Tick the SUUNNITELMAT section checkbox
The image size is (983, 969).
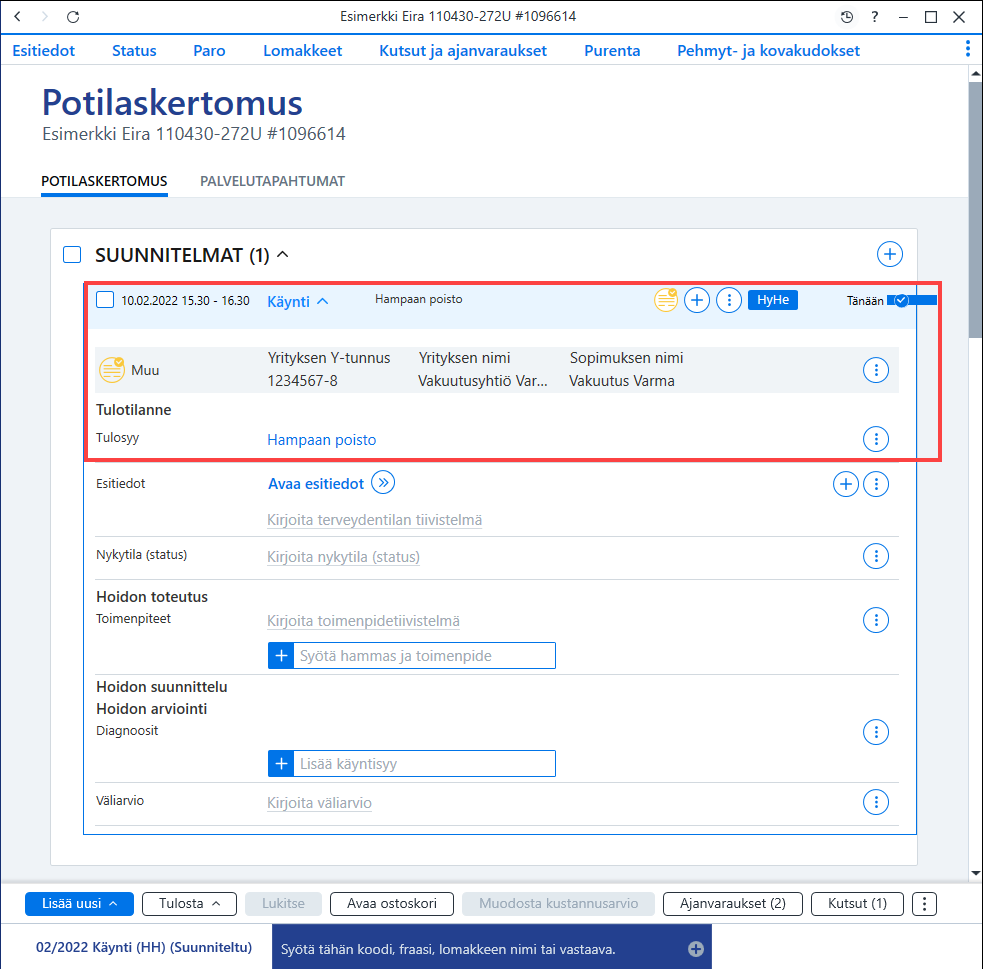coord(72,254)
